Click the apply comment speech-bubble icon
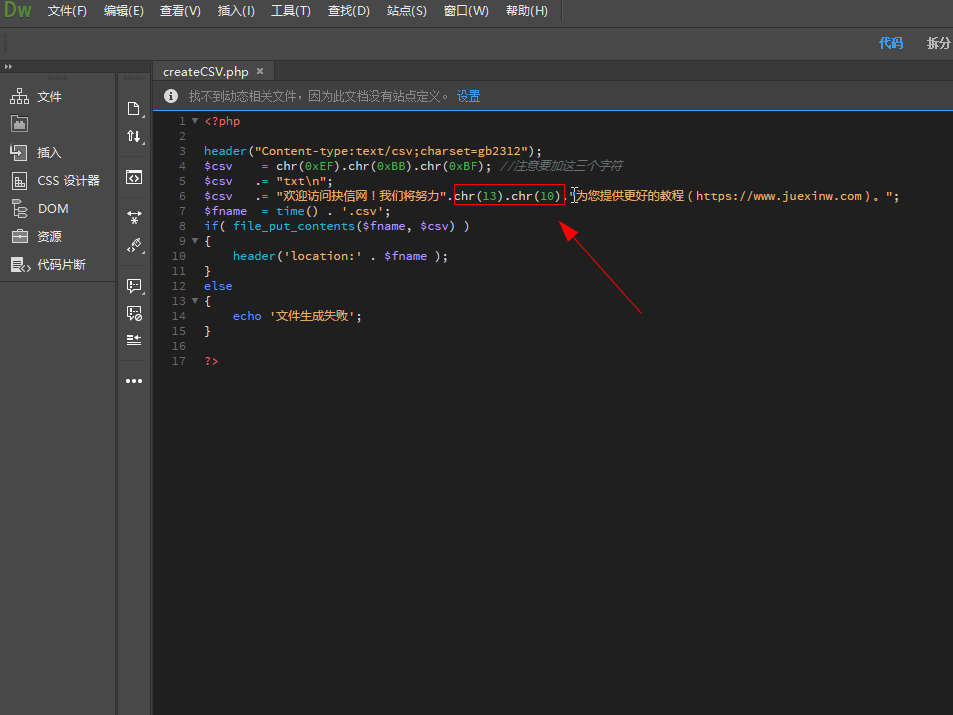This screenshot has height=715, width=953. click(x=133, y=286)
